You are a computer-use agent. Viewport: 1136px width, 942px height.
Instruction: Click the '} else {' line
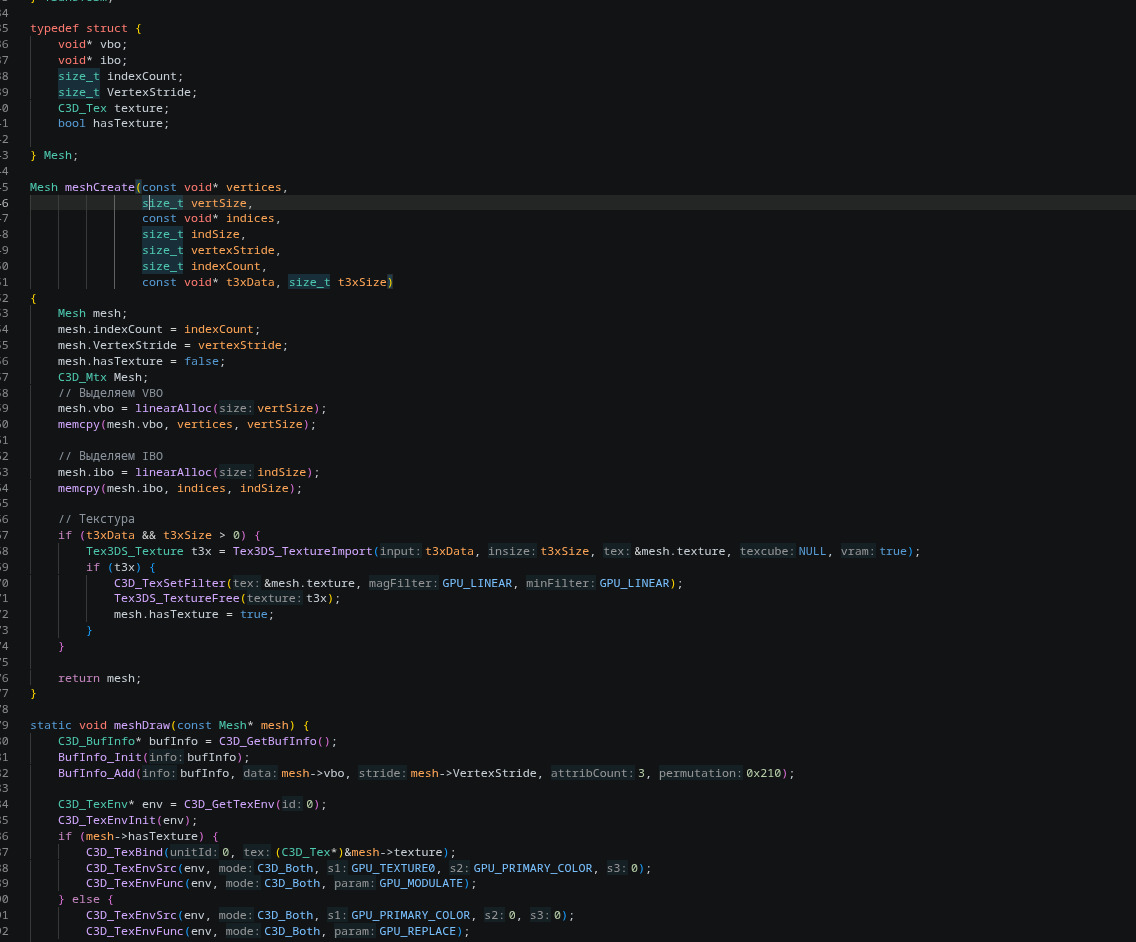85,899
